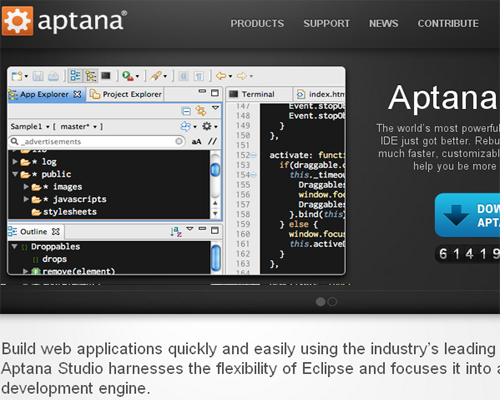Screen dimensions: 500x400
Task: Click the gear commands icon
Action: pyautogui.click(x=207, y=126)
